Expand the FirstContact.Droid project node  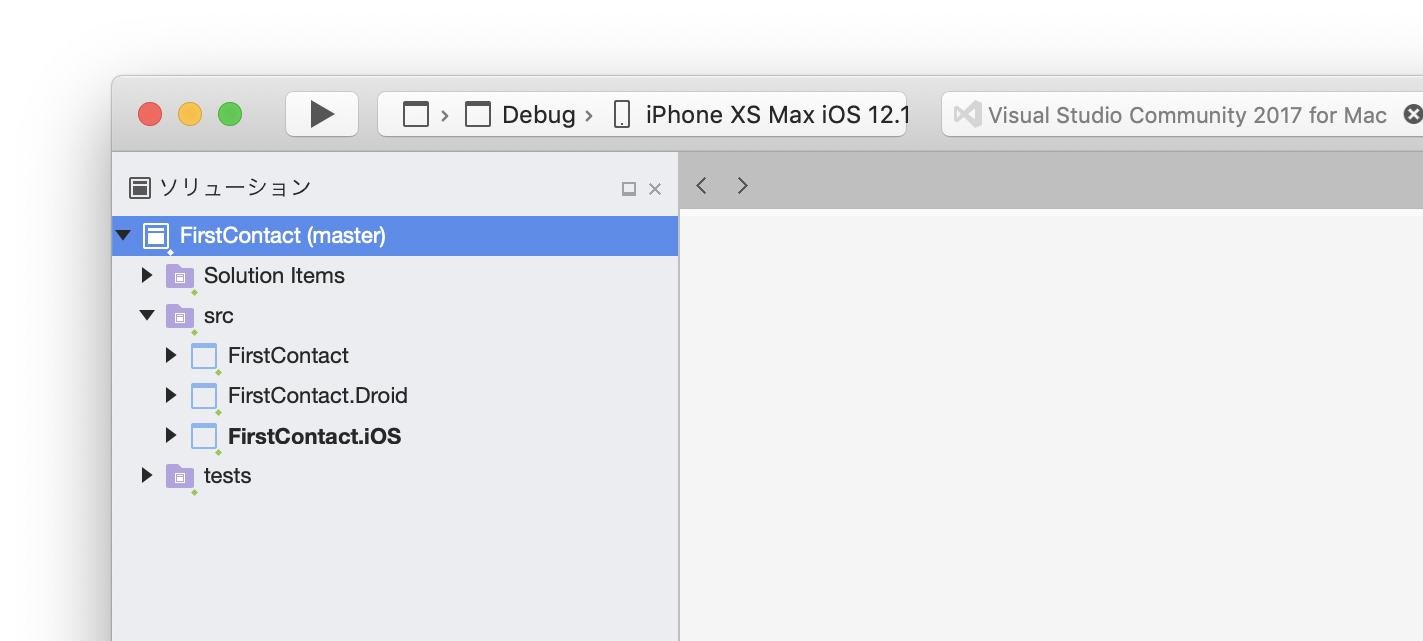tap(171, 395)
